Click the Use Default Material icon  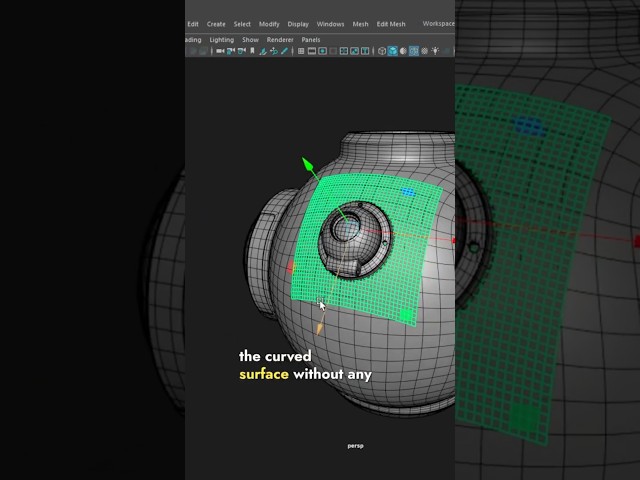point(403,51)
